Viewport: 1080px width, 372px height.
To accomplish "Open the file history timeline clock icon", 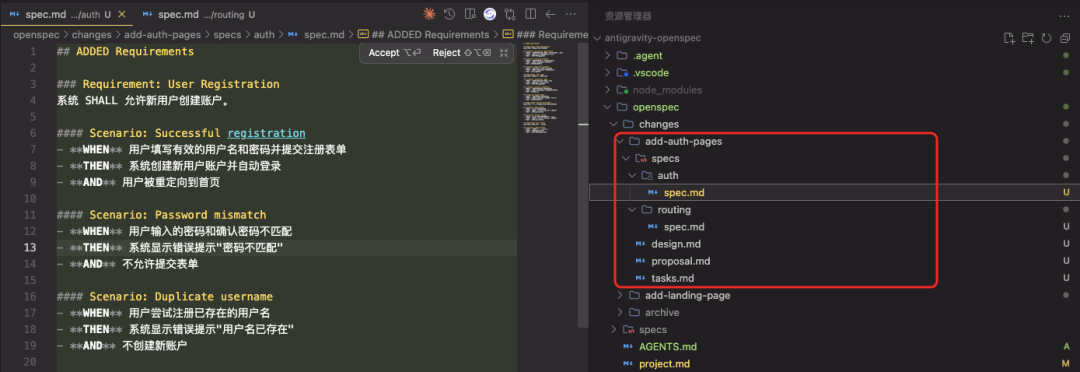I will click(449, 14).
